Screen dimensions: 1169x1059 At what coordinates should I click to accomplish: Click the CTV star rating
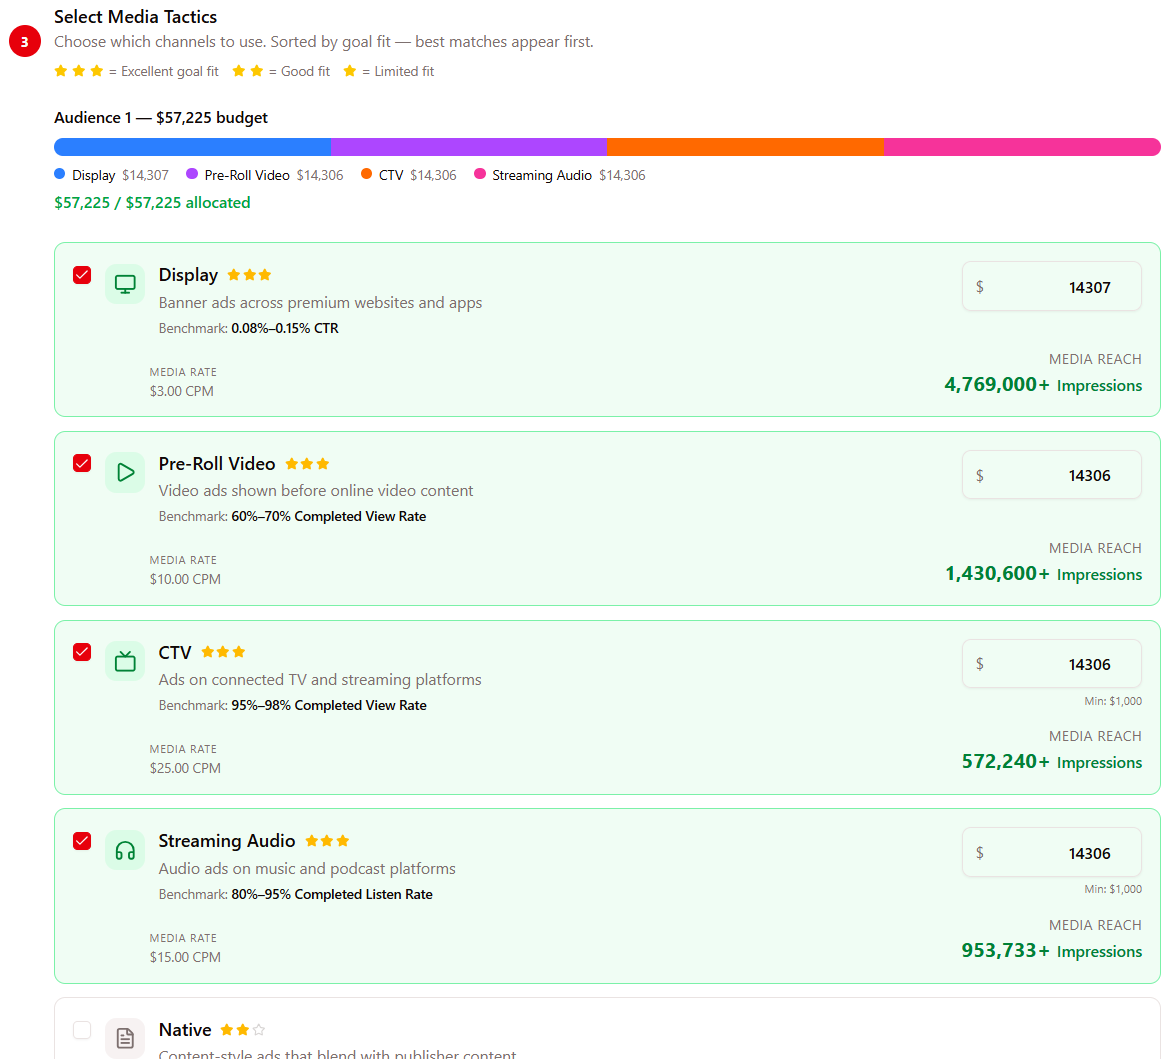click(x=223, y=652)
